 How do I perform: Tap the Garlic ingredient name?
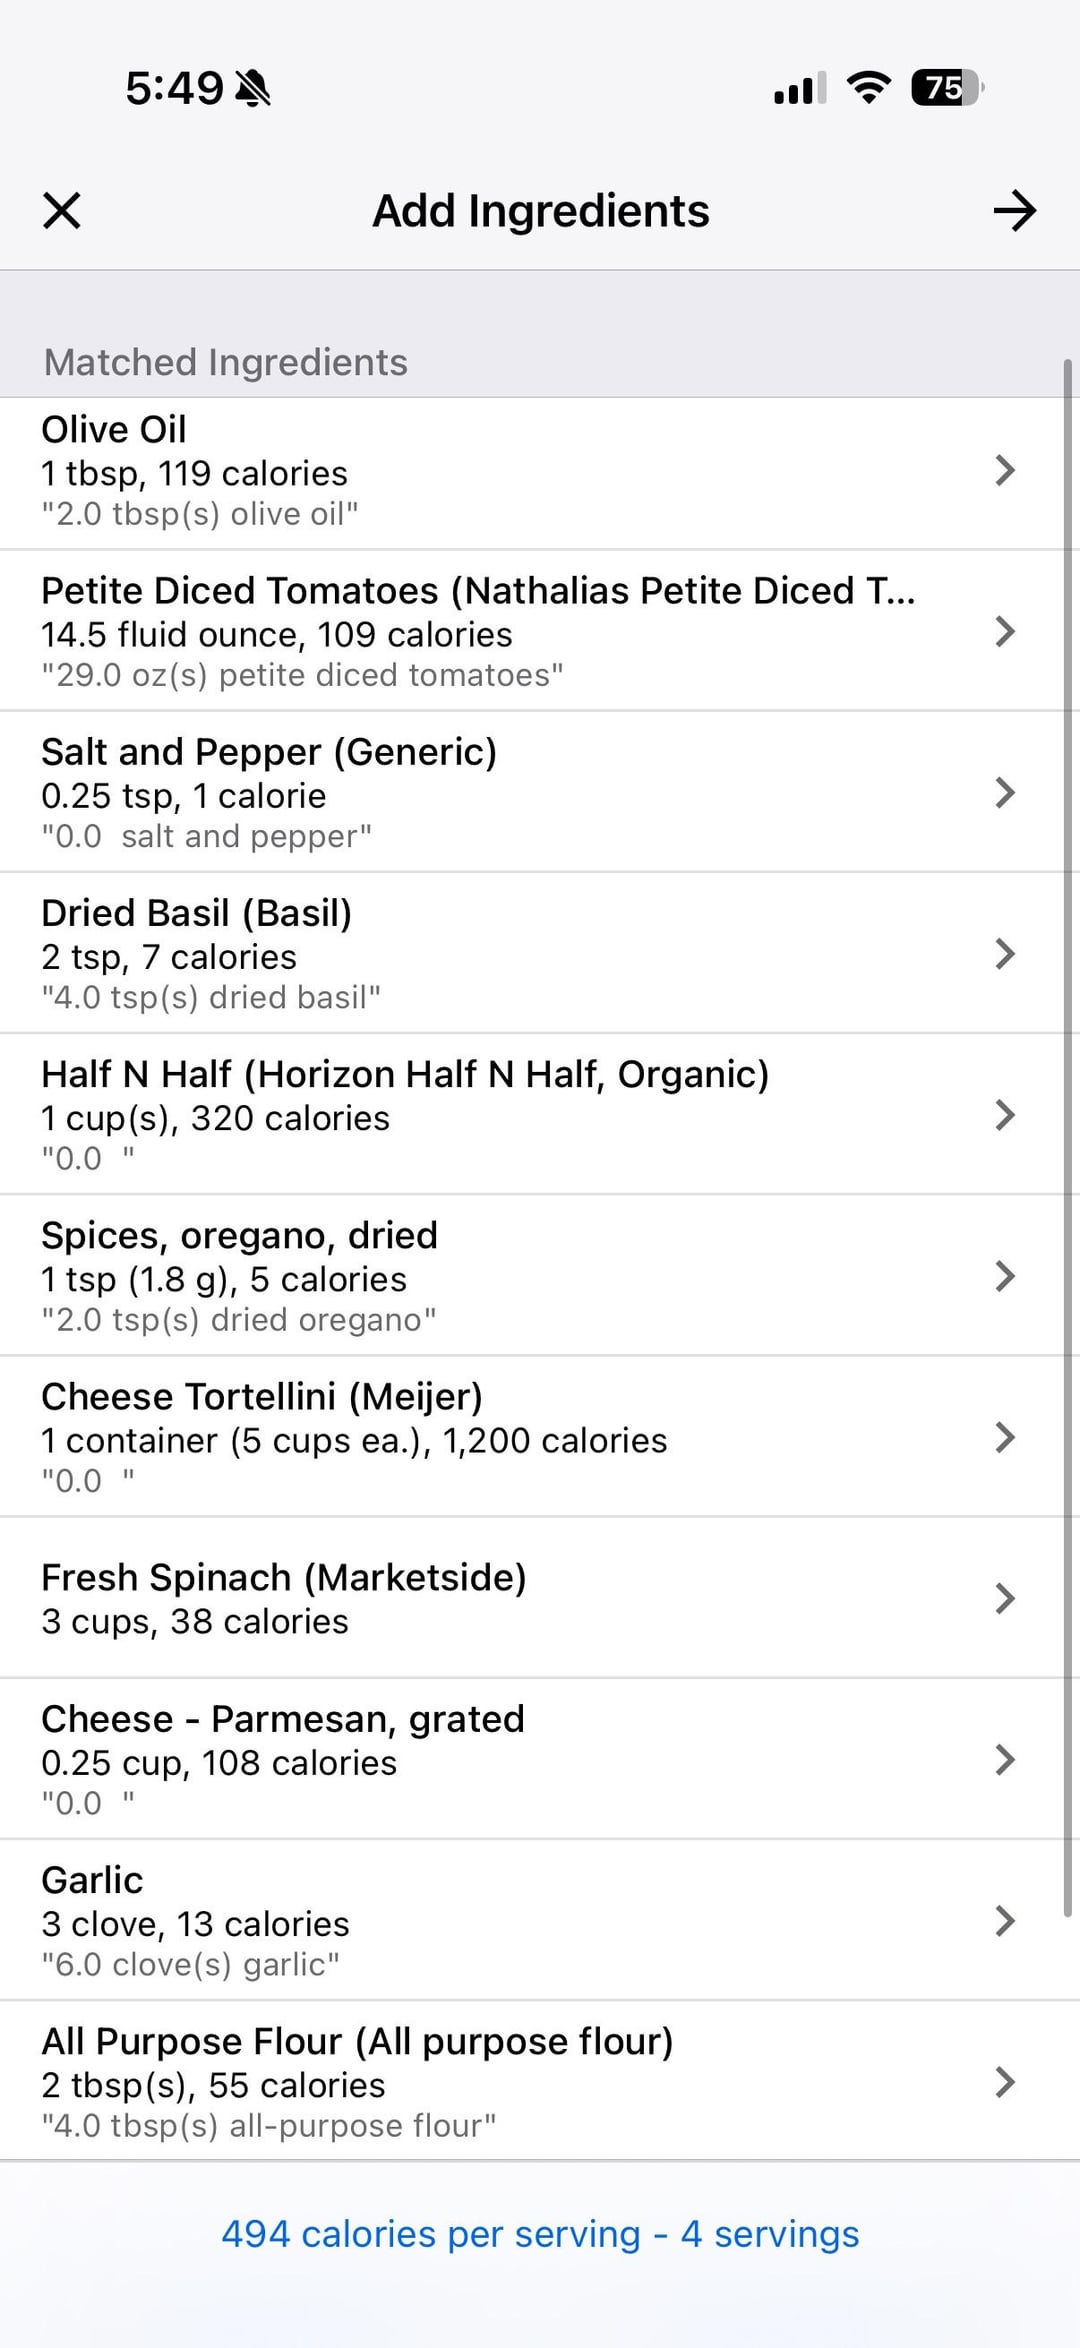click(92, 1880)
